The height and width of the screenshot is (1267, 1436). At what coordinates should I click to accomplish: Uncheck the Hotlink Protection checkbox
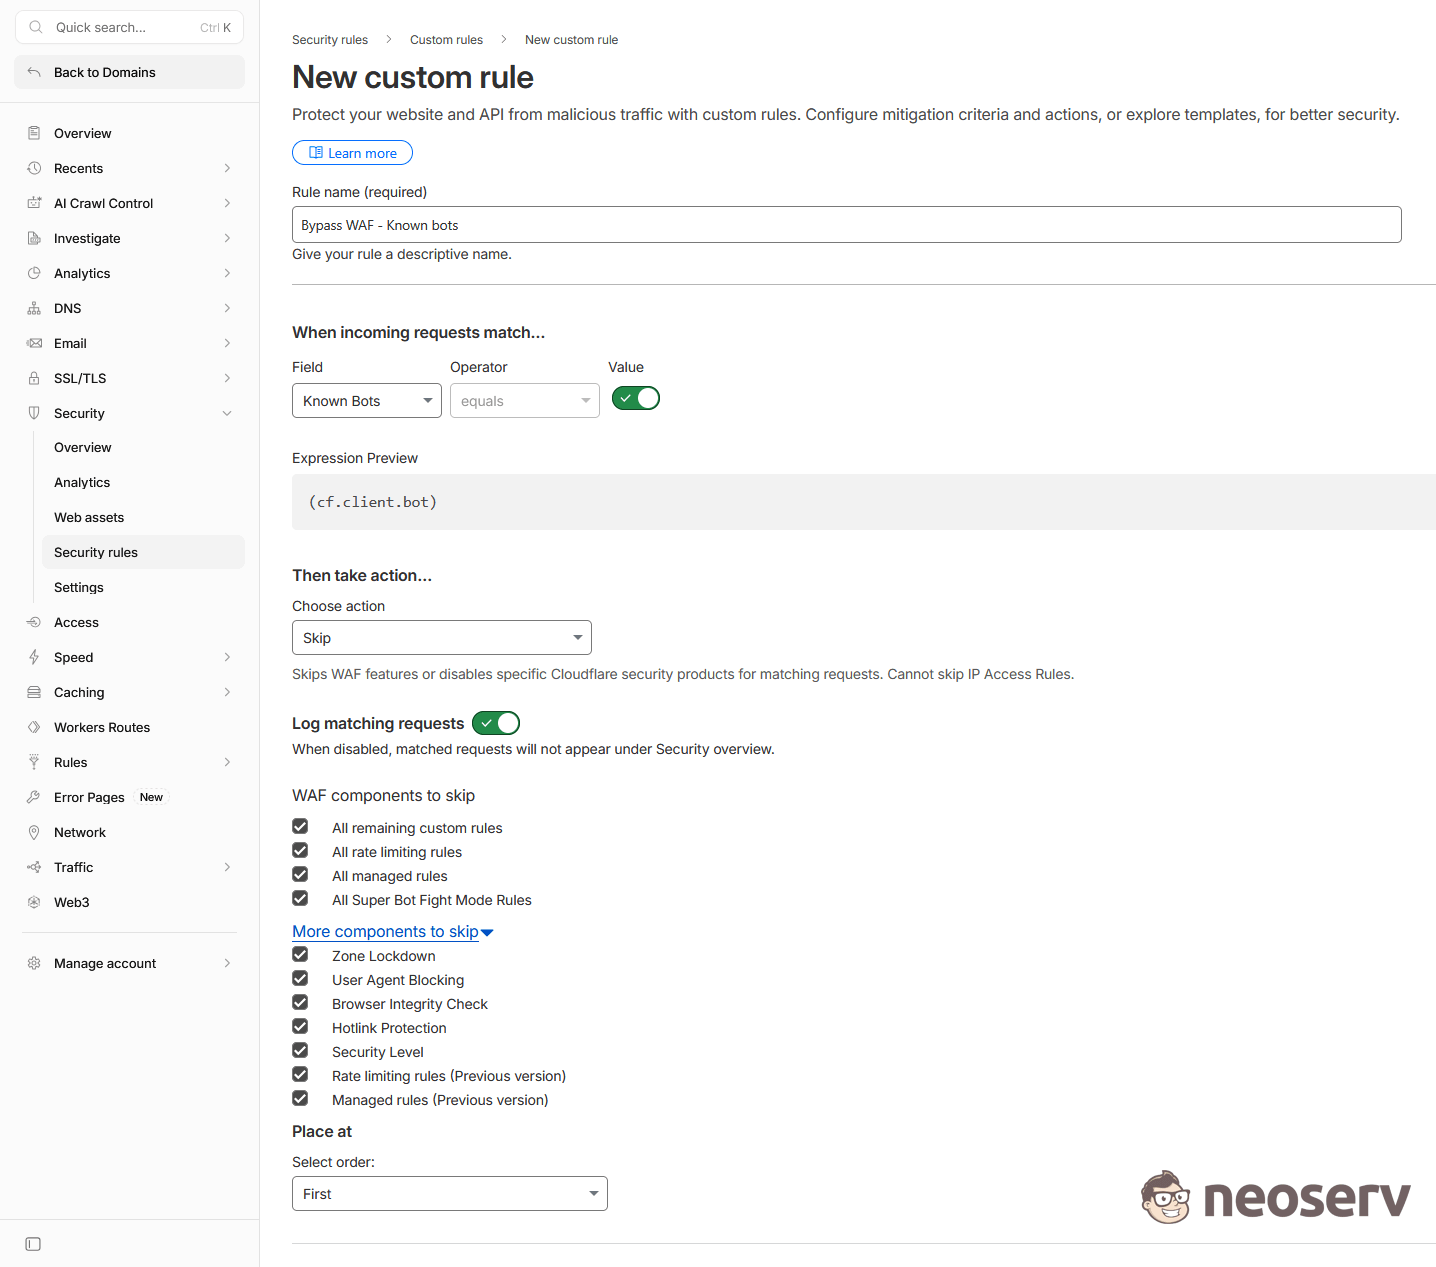coord(300,1026)
